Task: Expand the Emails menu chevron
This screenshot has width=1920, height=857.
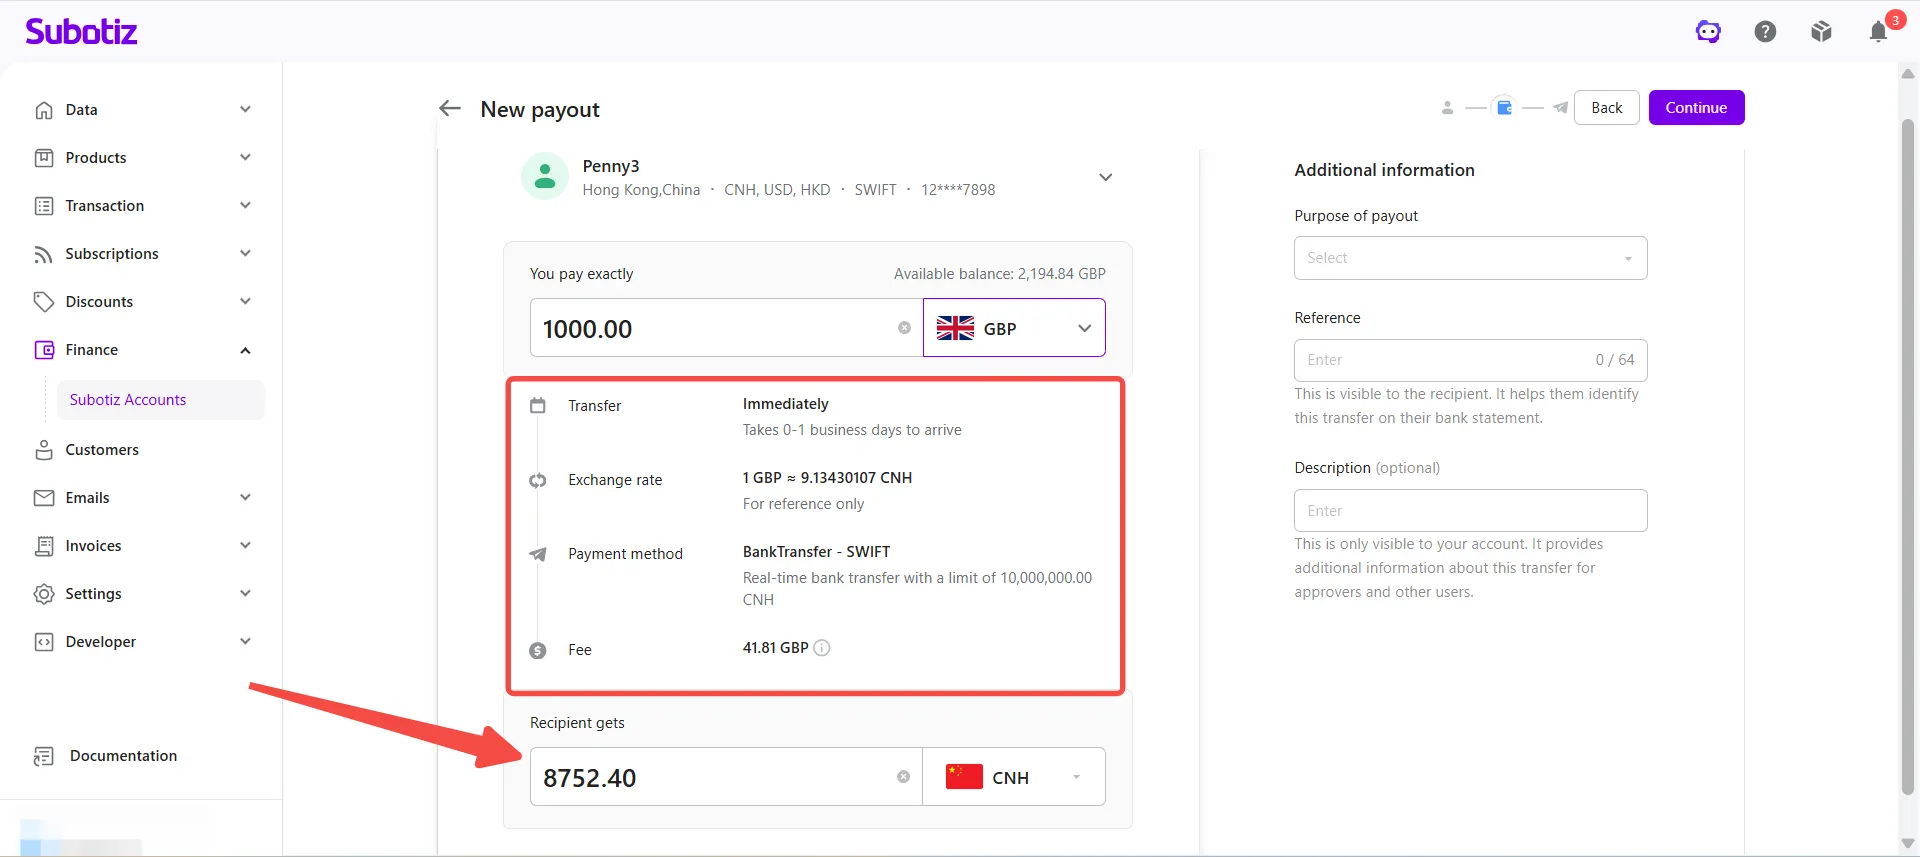Action: point(245,497)
